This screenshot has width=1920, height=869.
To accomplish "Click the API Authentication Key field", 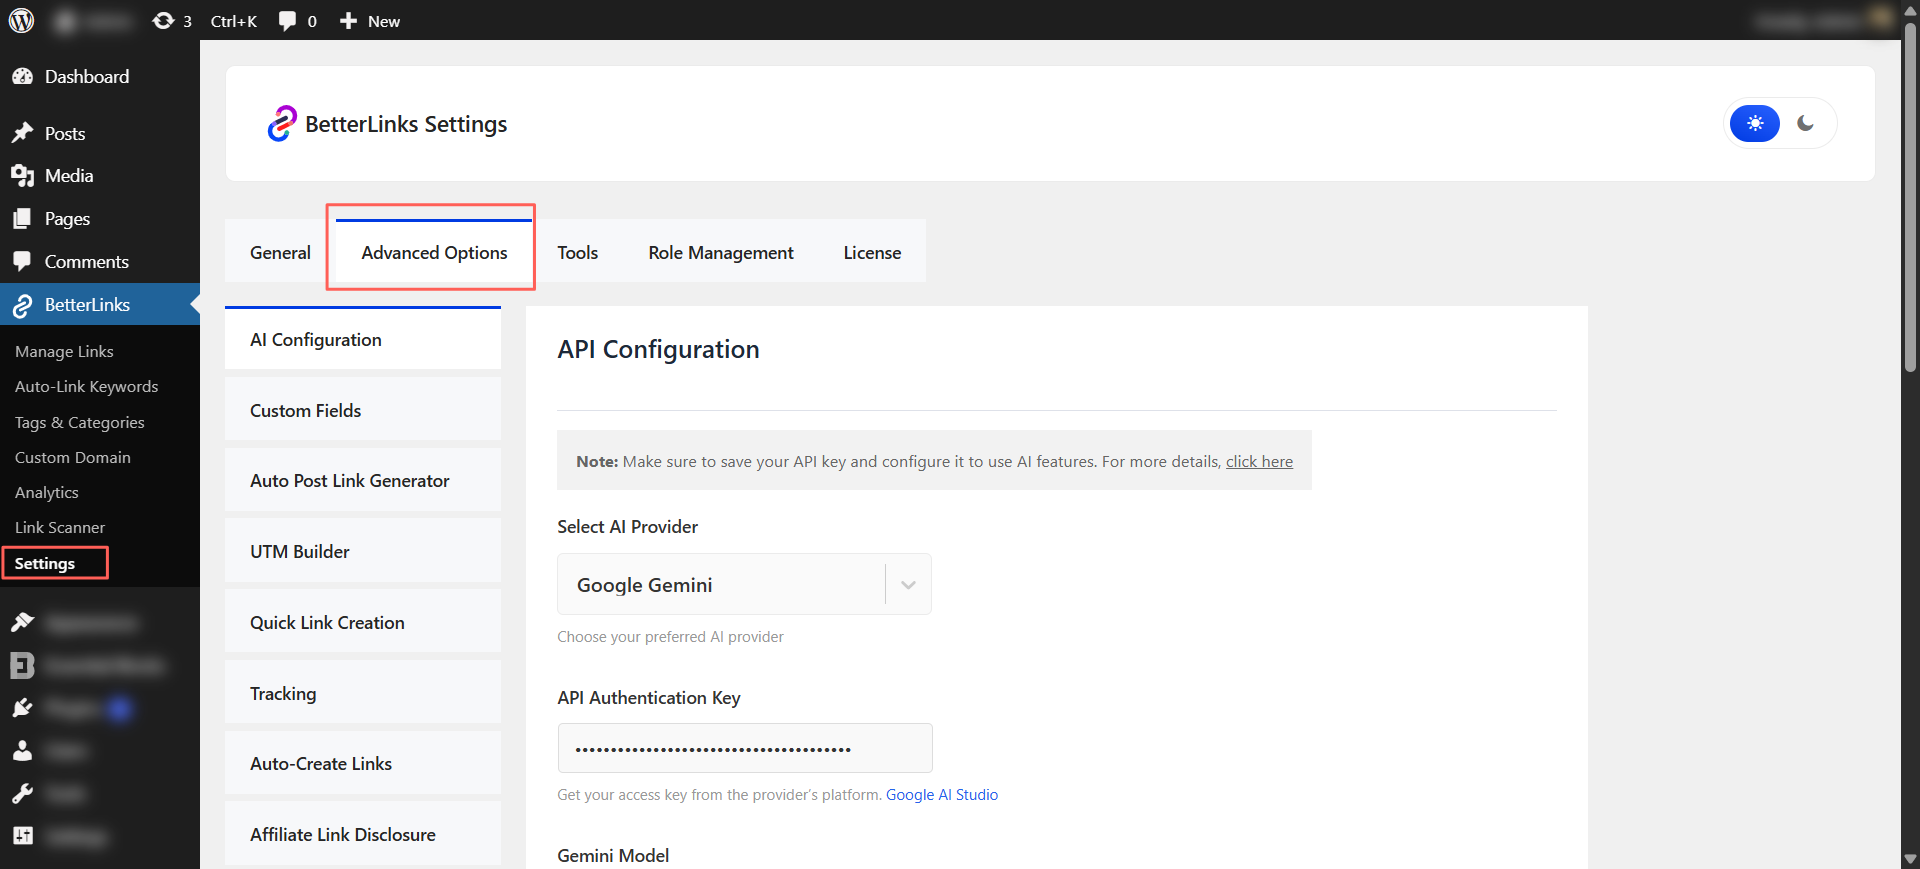I will [745, 748].
